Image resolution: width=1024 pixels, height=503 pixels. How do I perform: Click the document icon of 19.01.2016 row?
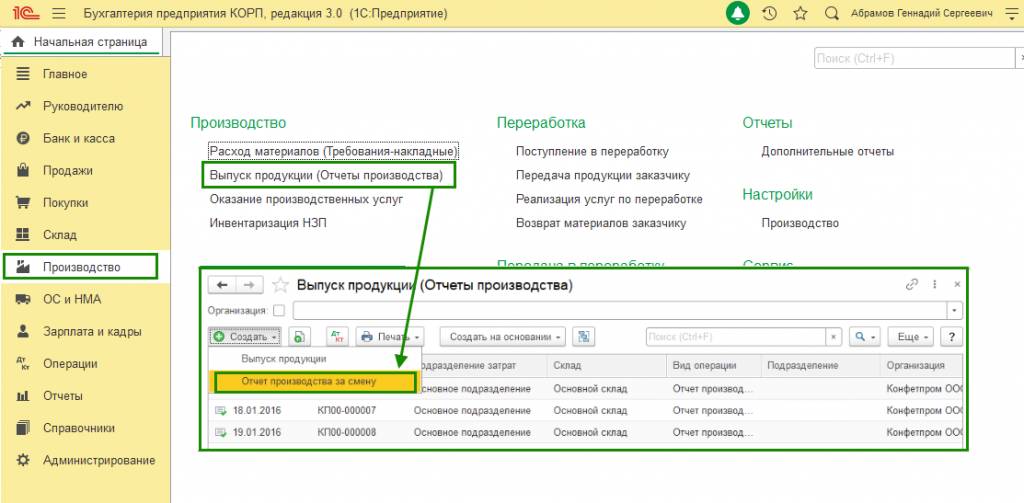[x=221, y=432]
